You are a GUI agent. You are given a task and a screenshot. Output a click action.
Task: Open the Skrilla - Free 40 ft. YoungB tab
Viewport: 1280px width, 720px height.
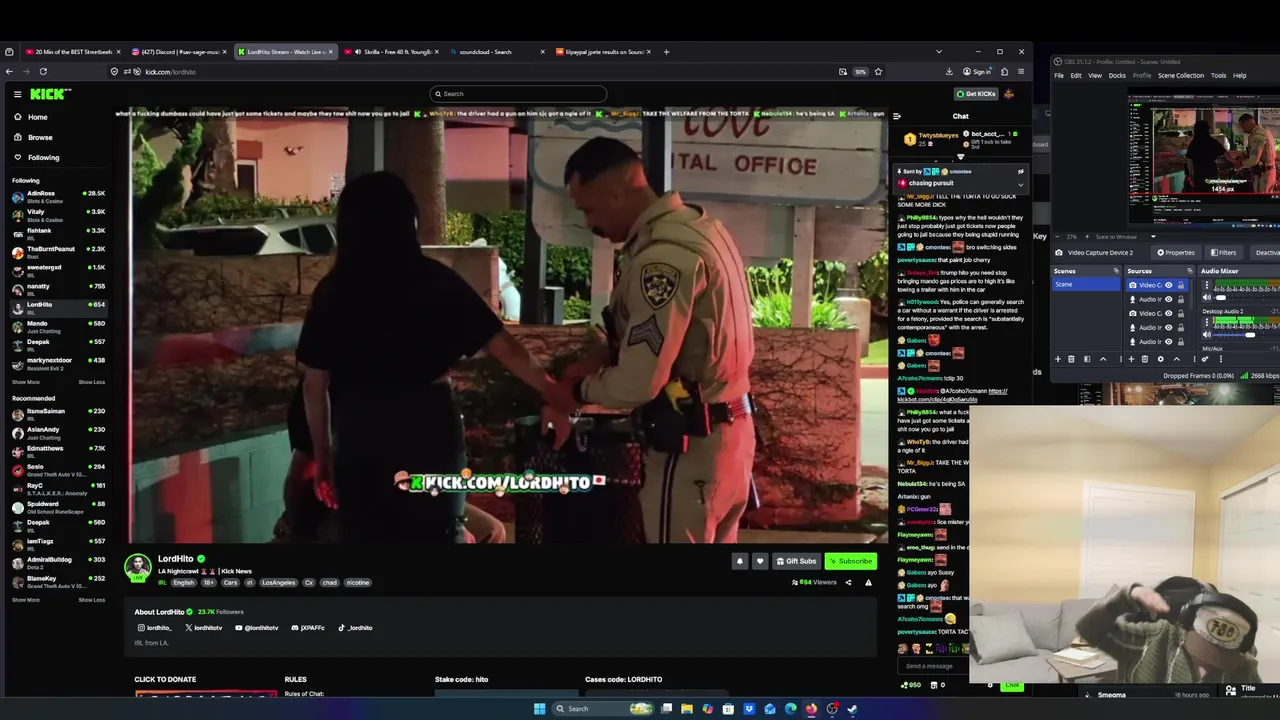click(x=390, y=52)
